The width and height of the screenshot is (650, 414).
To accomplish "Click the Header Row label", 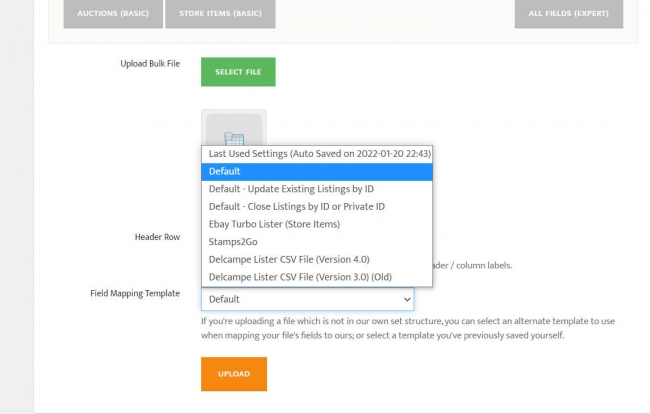I will [157, 237].
